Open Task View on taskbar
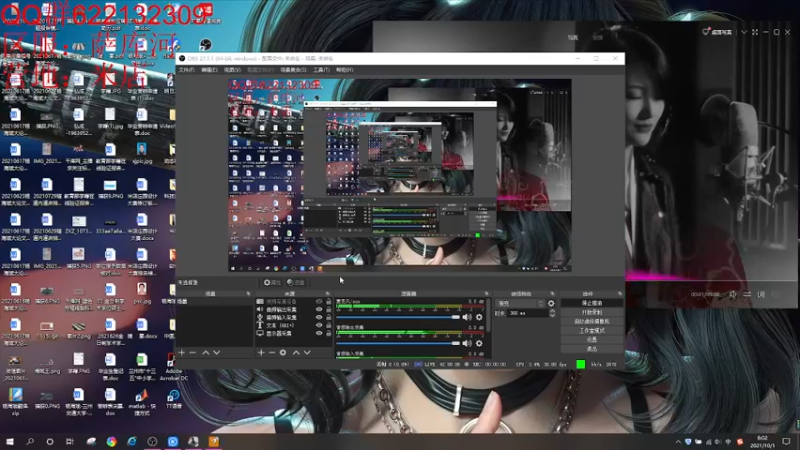This screenshot has width=800, height=450. (x=70, y=441)
